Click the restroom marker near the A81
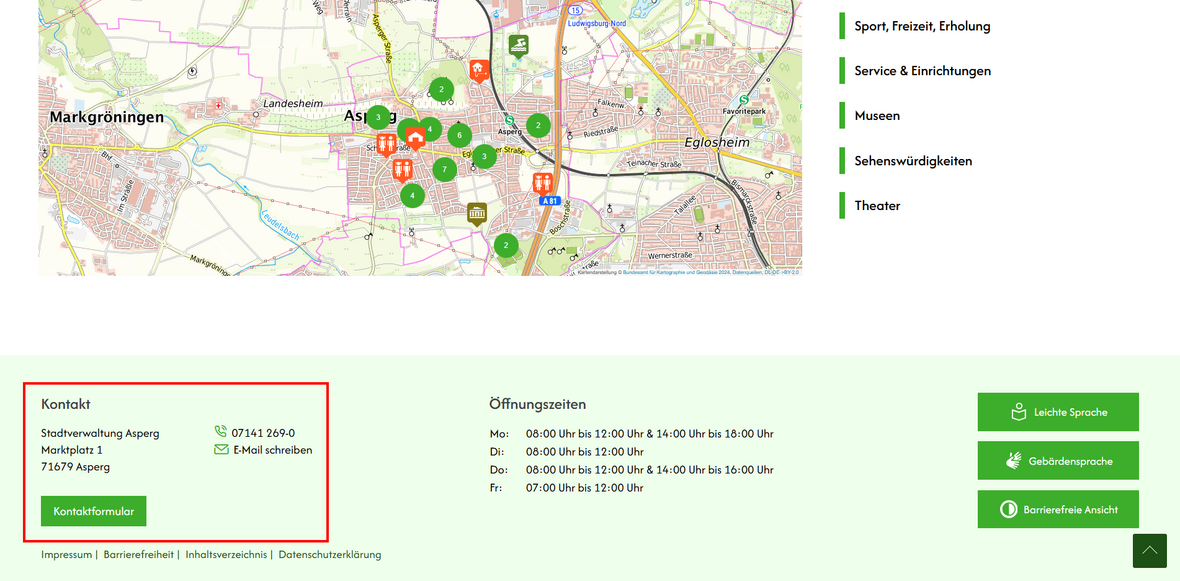 (x=543, y=184)
